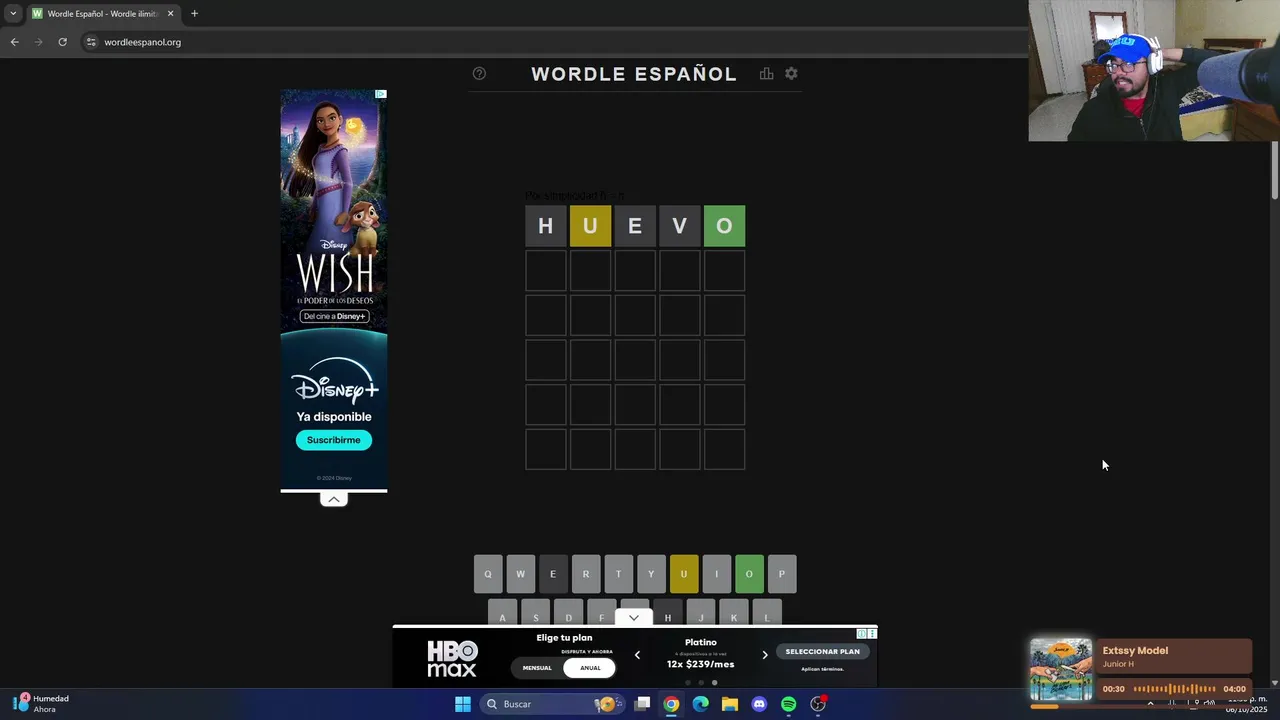This screenshot has height=720, width=1280.
Task: Open site information icon in address bar
Action: (91, 42)
